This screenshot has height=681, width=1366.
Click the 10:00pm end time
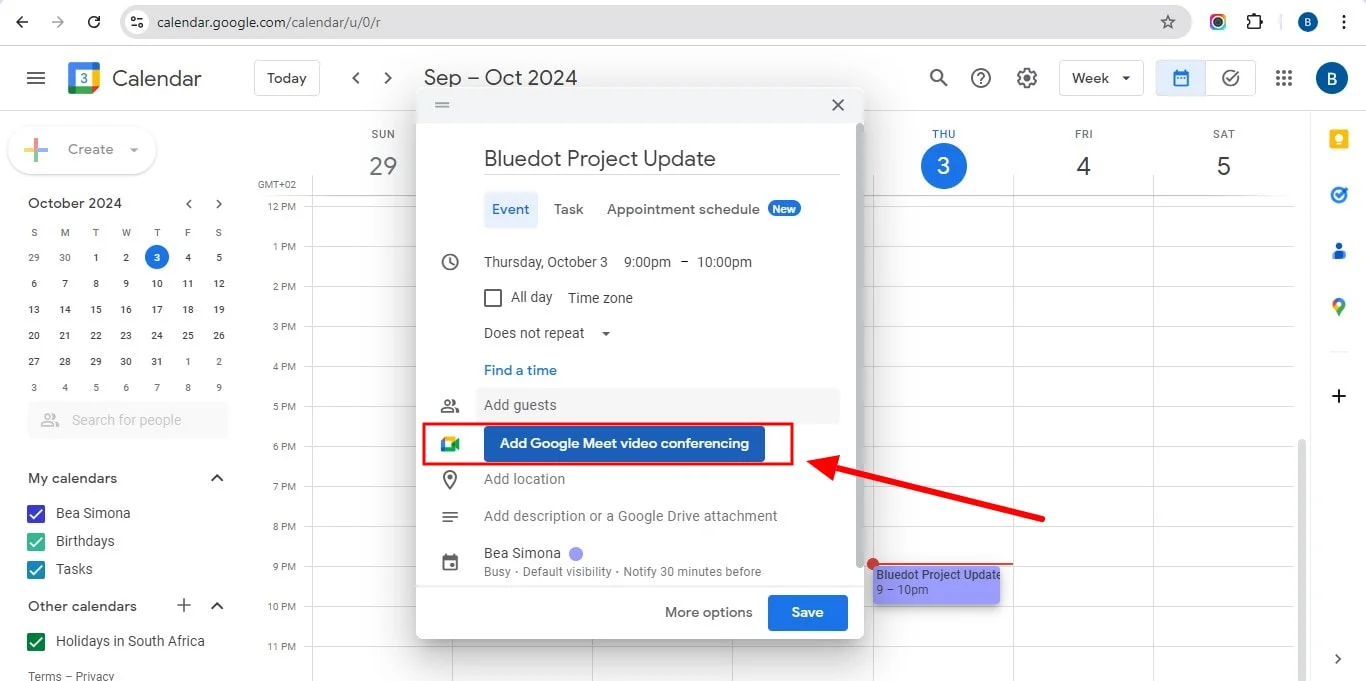(x=724, y=262)
